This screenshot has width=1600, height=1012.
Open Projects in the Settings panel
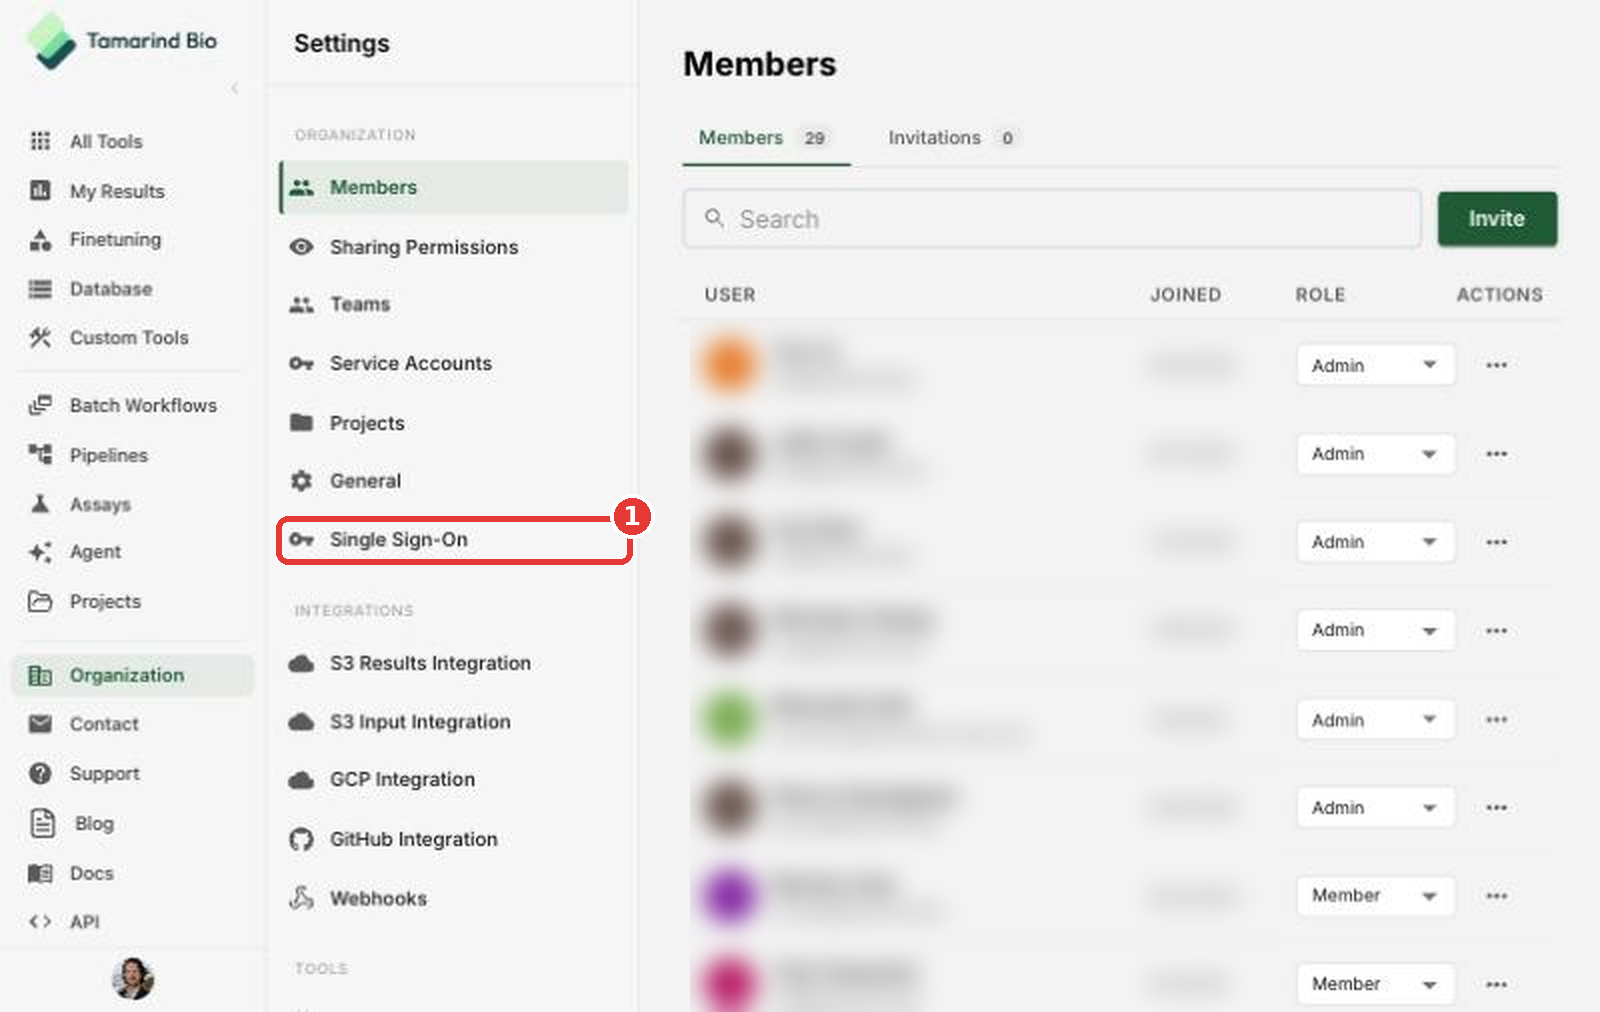(454, 423)
